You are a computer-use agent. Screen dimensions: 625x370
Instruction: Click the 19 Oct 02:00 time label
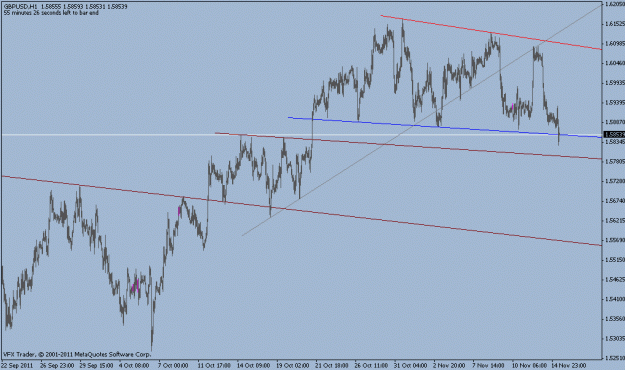tap(293, 365)
